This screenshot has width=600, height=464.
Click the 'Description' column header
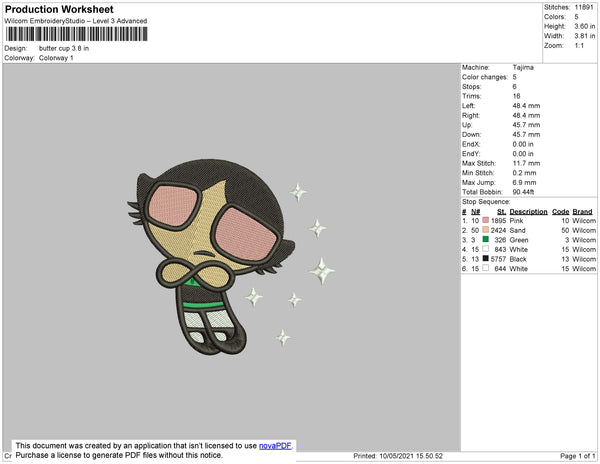528,212
